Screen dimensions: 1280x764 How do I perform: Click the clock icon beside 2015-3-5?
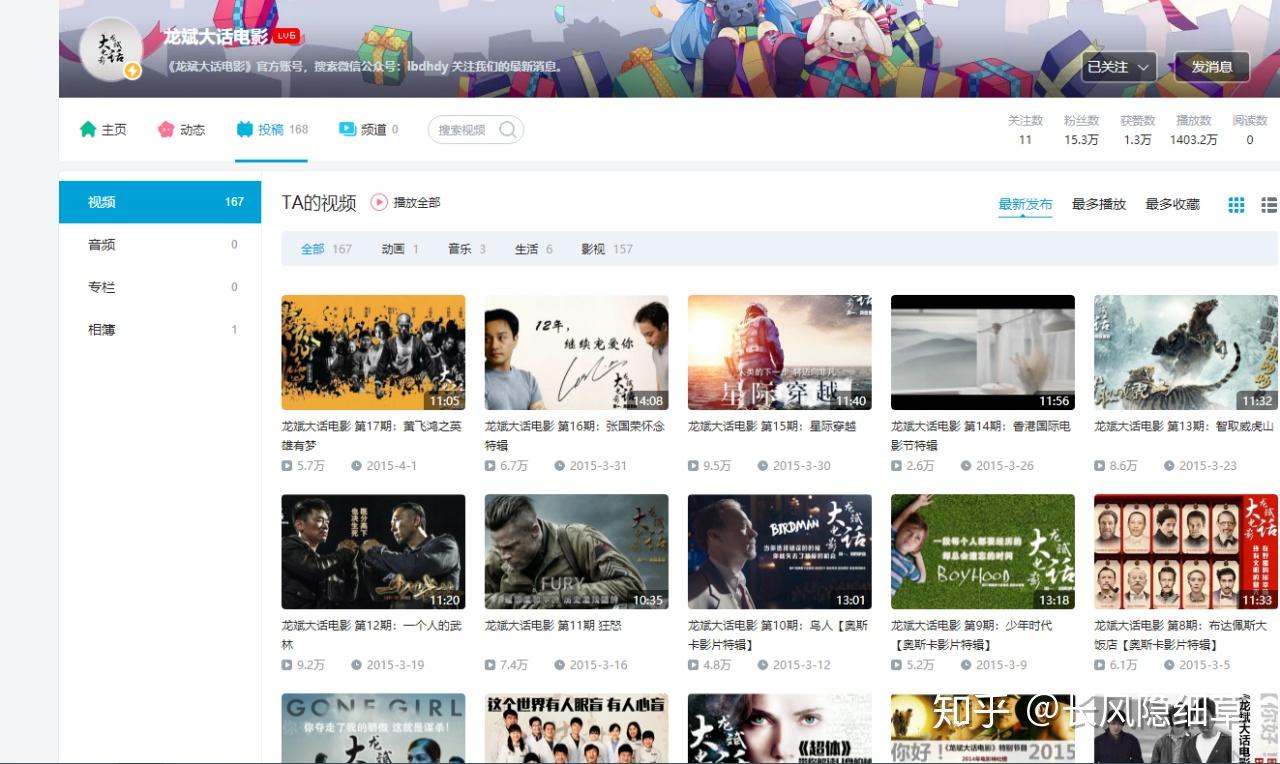pyautogui.click(x=1169, y=665)
